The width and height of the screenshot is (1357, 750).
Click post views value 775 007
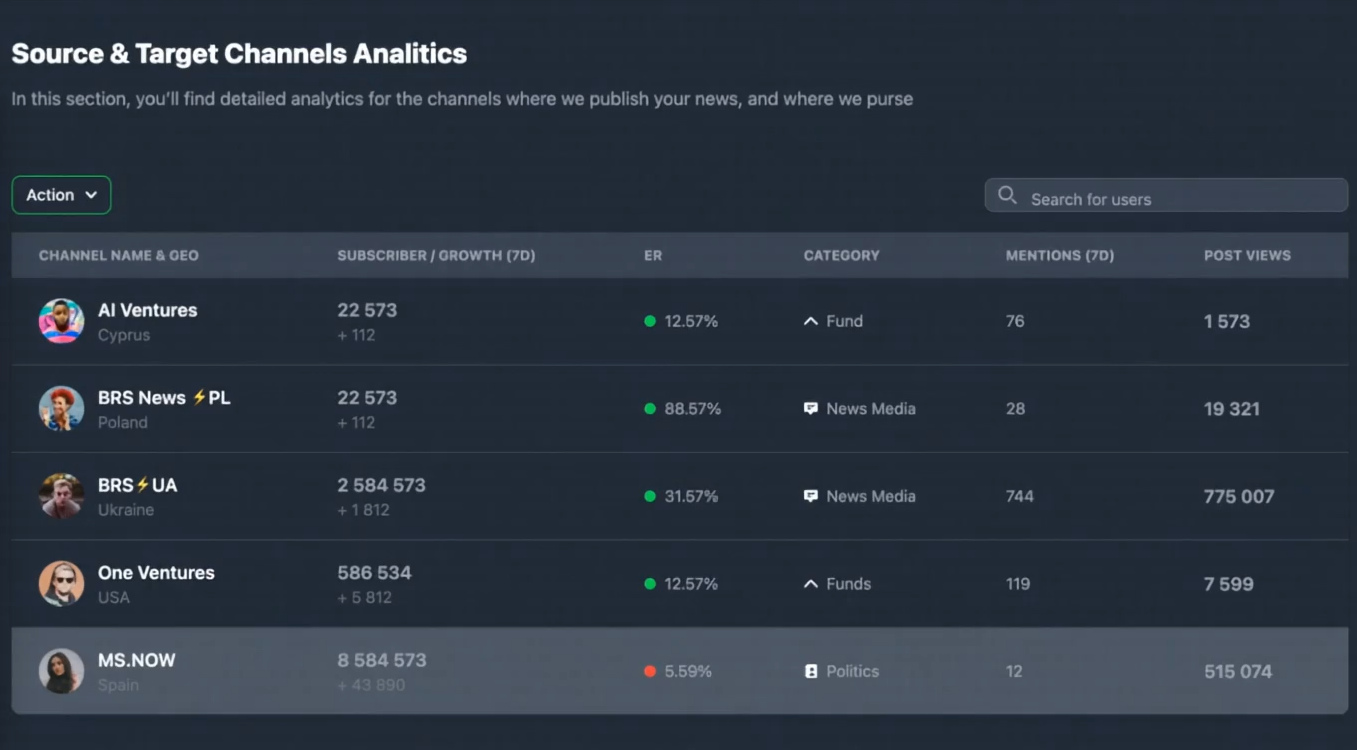coord(1239,496)
